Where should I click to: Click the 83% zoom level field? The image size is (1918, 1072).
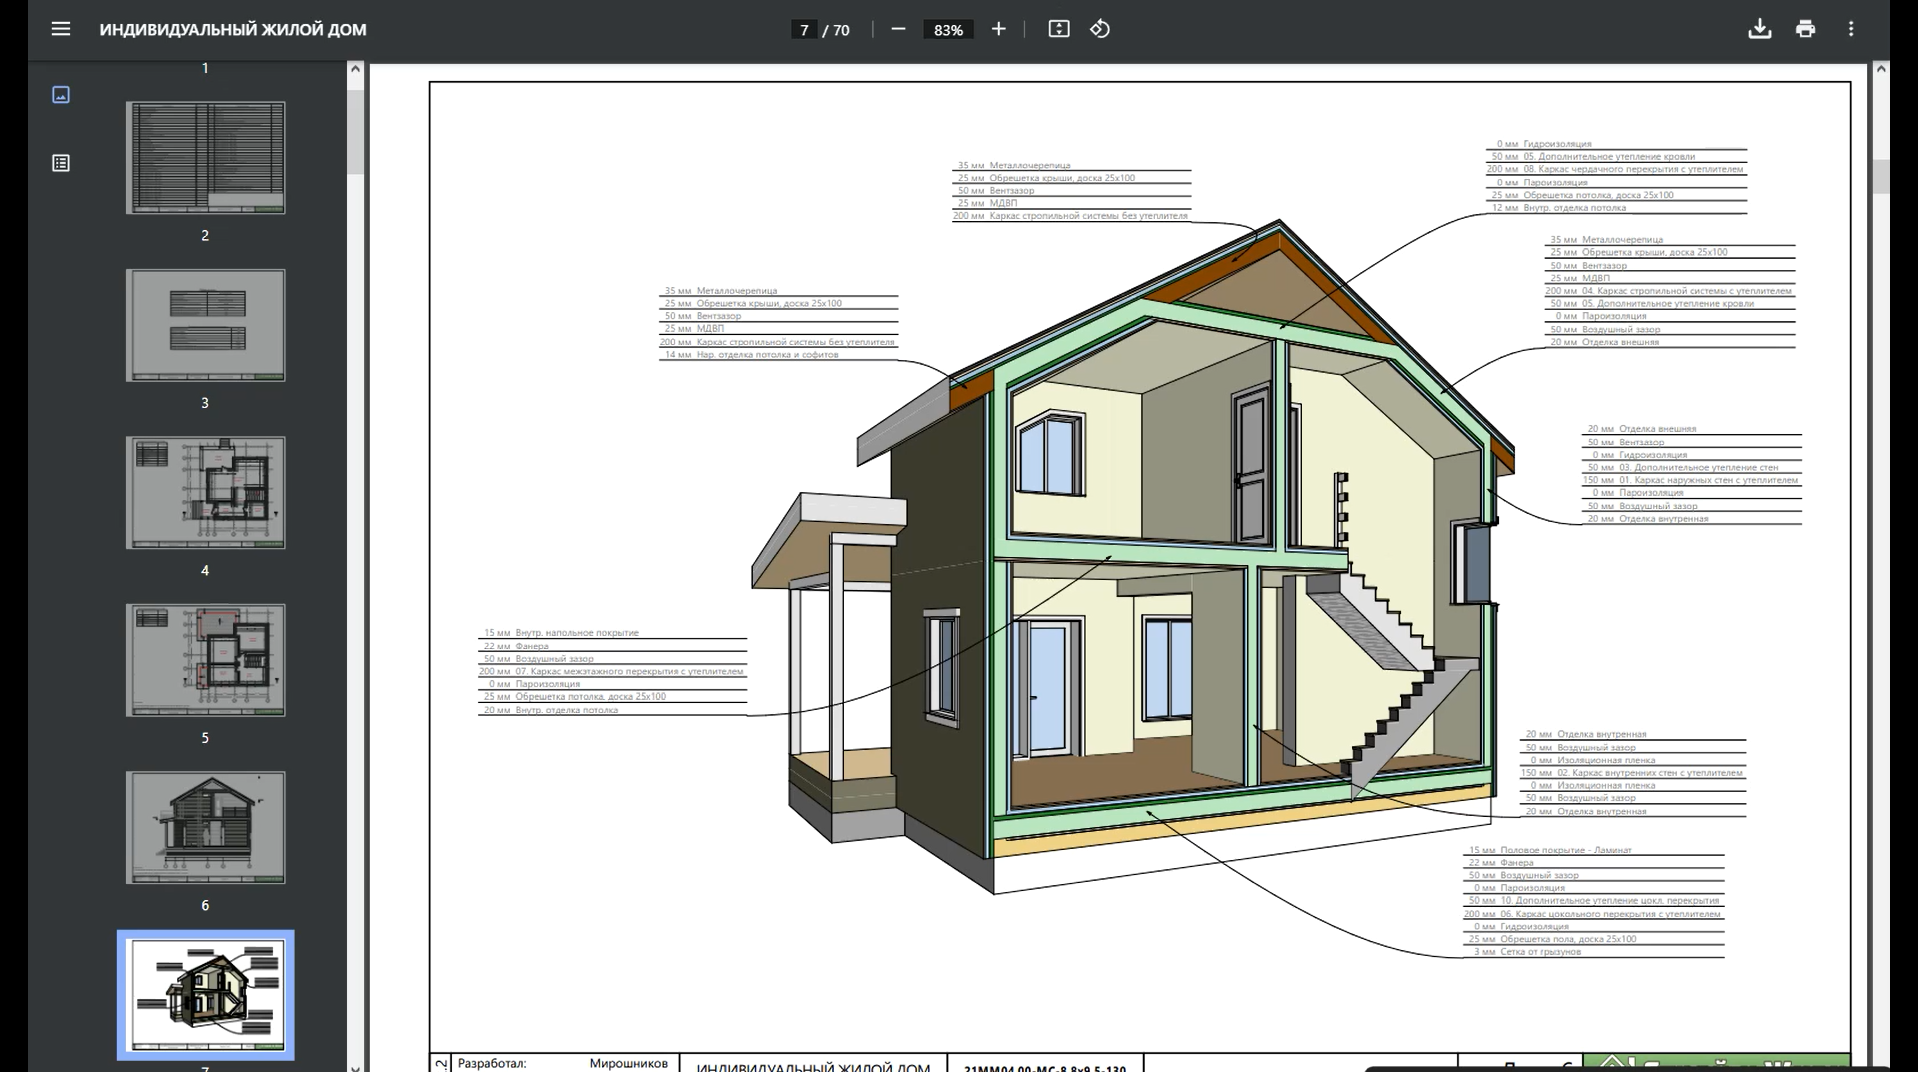[x=948, y=30]
